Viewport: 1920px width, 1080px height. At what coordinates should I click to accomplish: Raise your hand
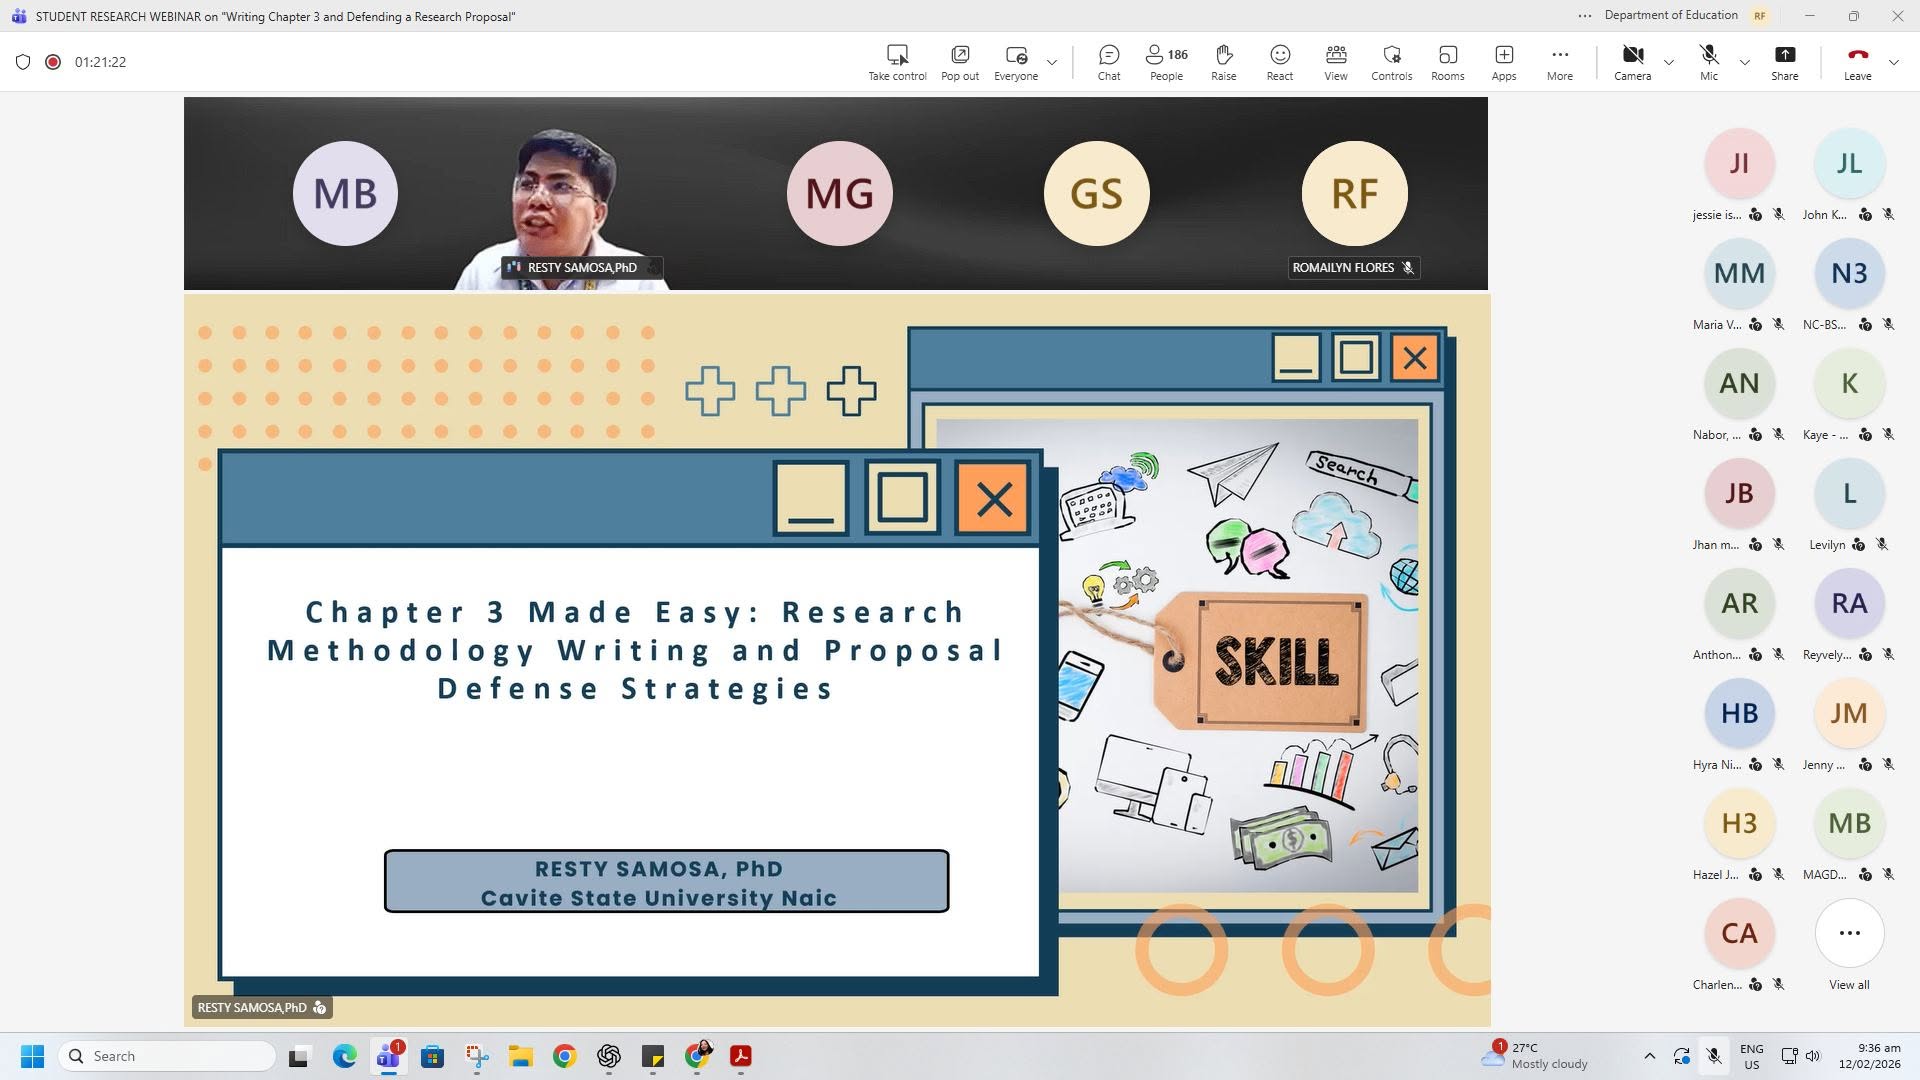(1223, 62)
